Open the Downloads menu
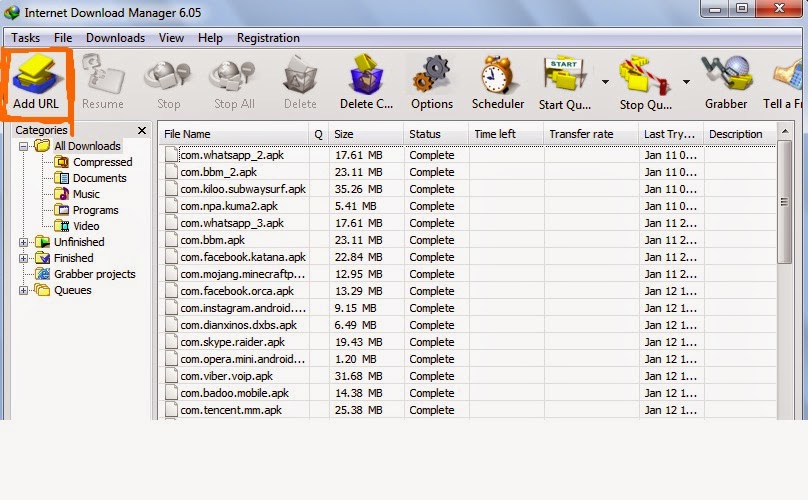808x500 pixels. tap(115, 38)
